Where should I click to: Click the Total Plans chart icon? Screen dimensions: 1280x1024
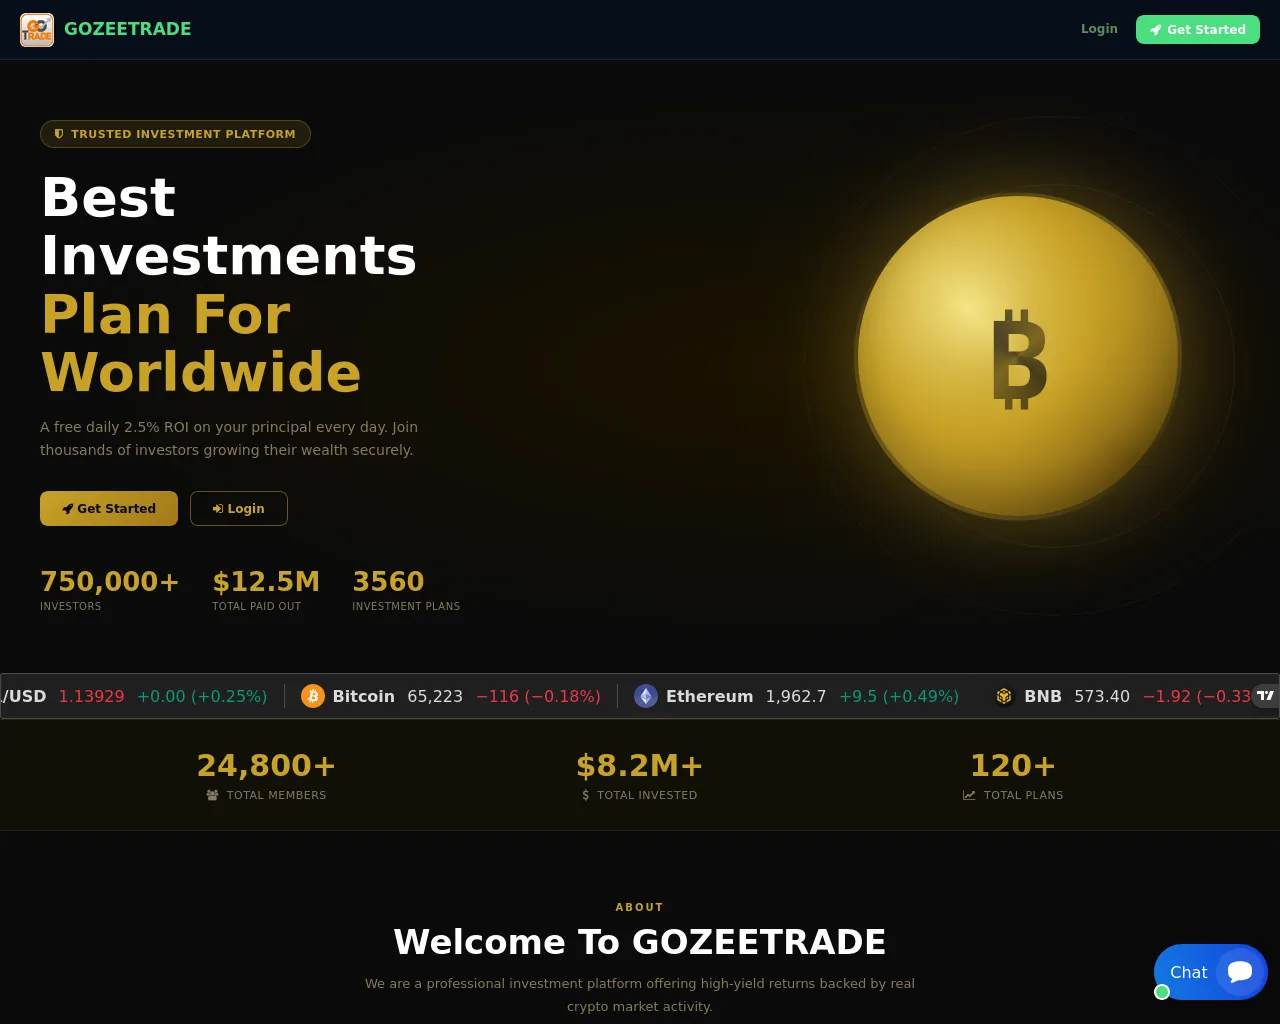click(x=969, y=795)
